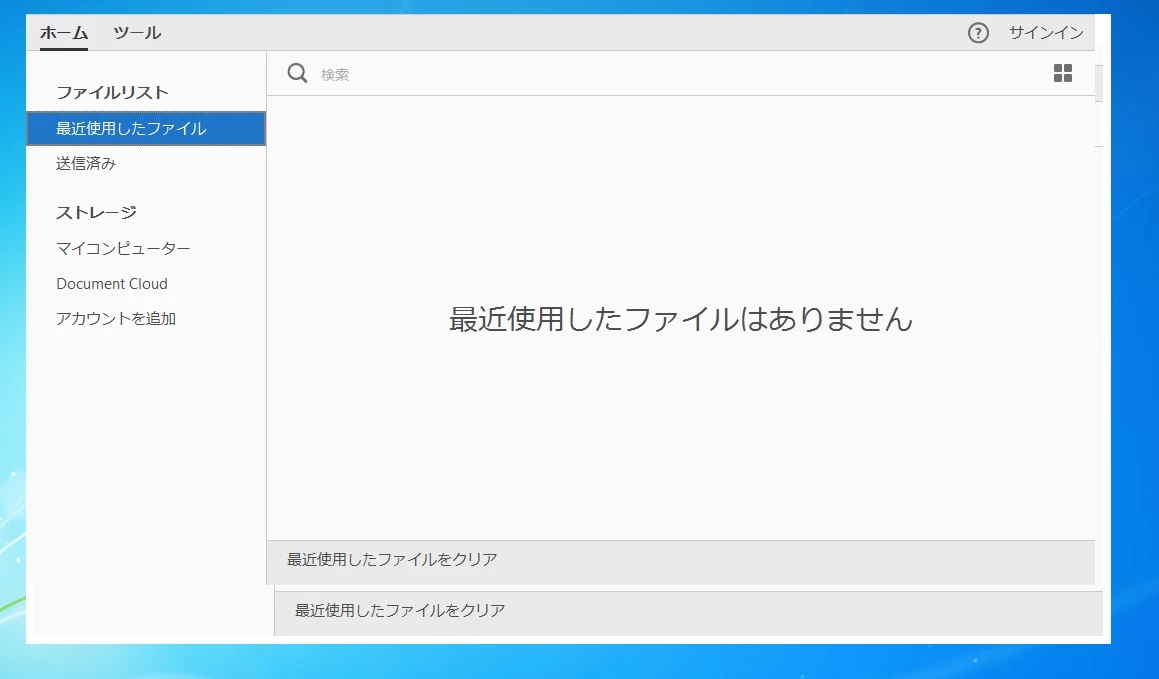
Task: Open マイコンピューター storage
Action: coord(123,249)
